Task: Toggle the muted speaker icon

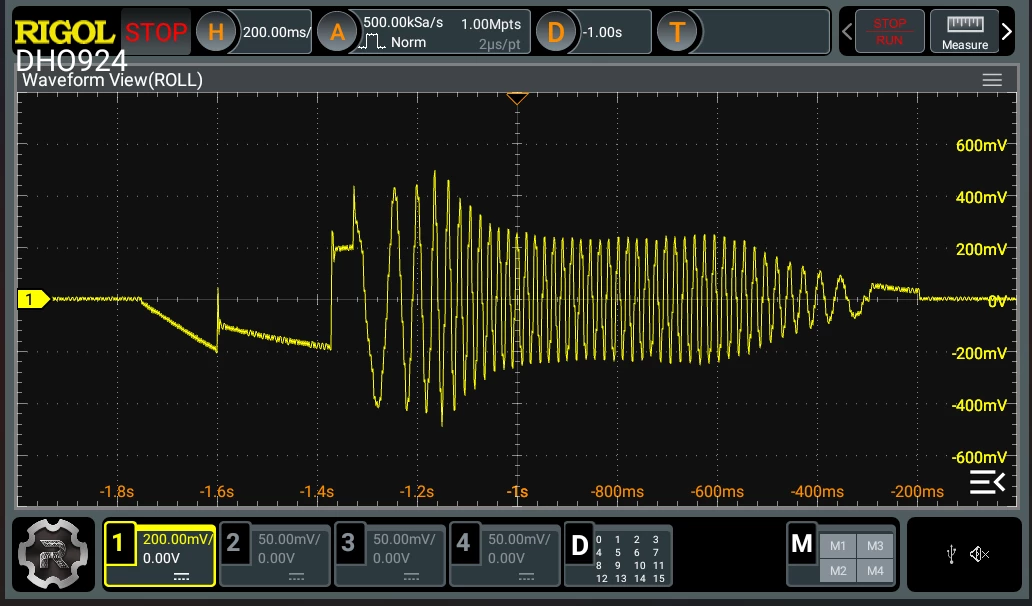Action: coord(979,555)
